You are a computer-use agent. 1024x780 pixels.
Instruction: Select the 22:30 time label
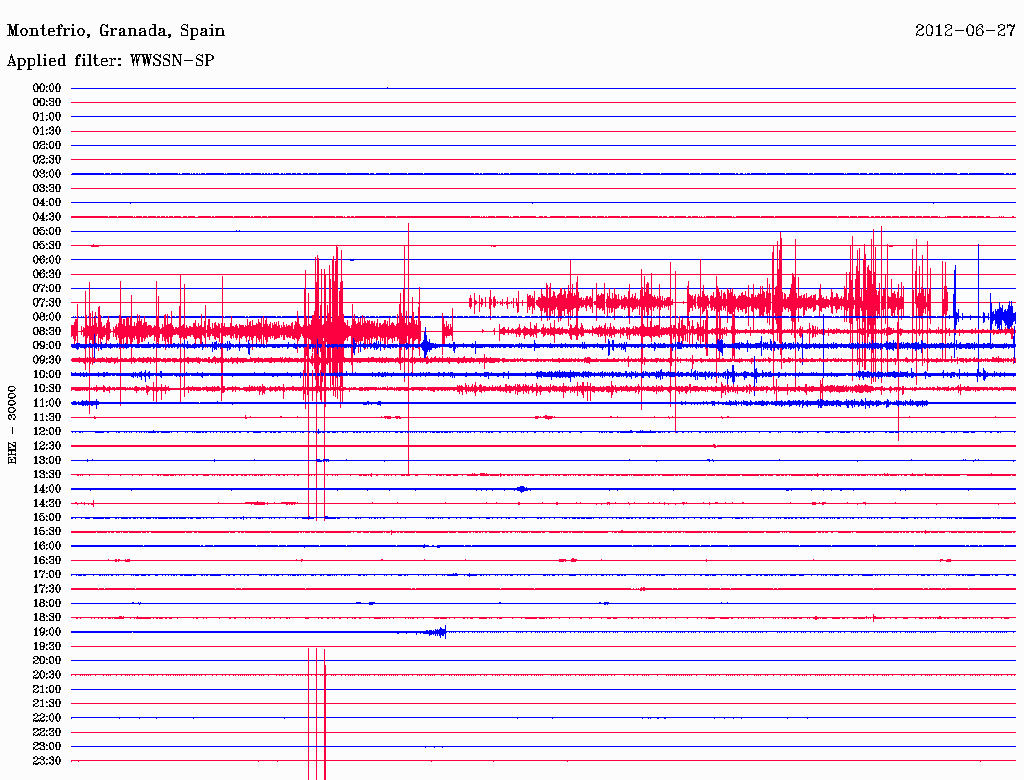(x=47, y=732)
